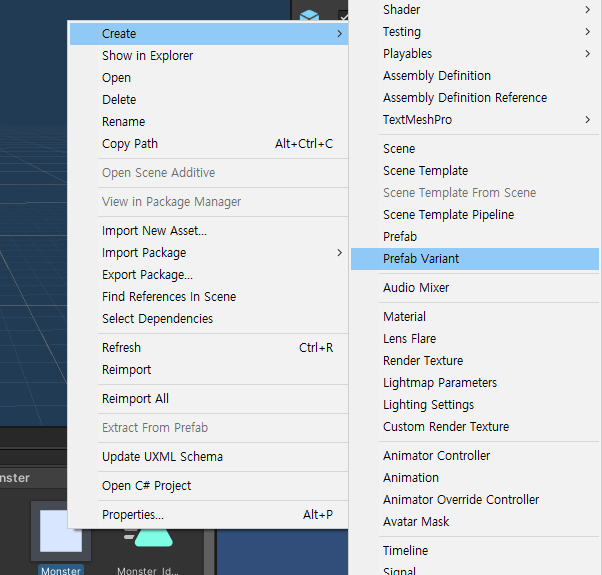Create a Prefab Variant
The height and width of the screenshot is (575, 602).
[475, 259]
